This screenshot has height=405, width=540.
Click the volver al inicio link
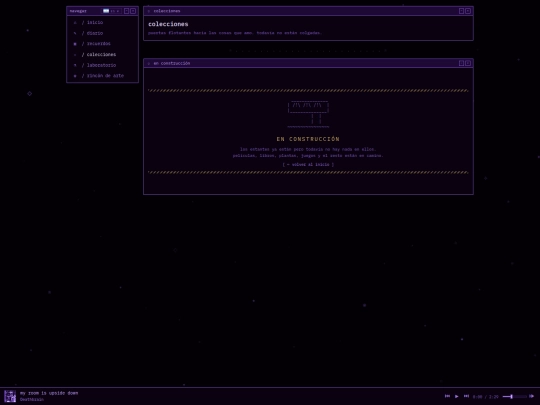(x=308, y=165)
